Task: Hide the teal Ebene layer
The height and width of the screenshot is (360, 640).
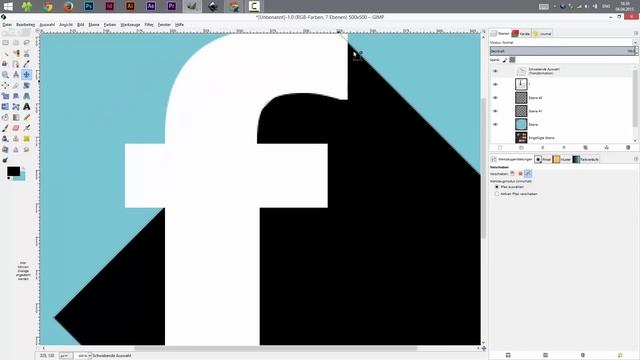Action: (495, 124)
